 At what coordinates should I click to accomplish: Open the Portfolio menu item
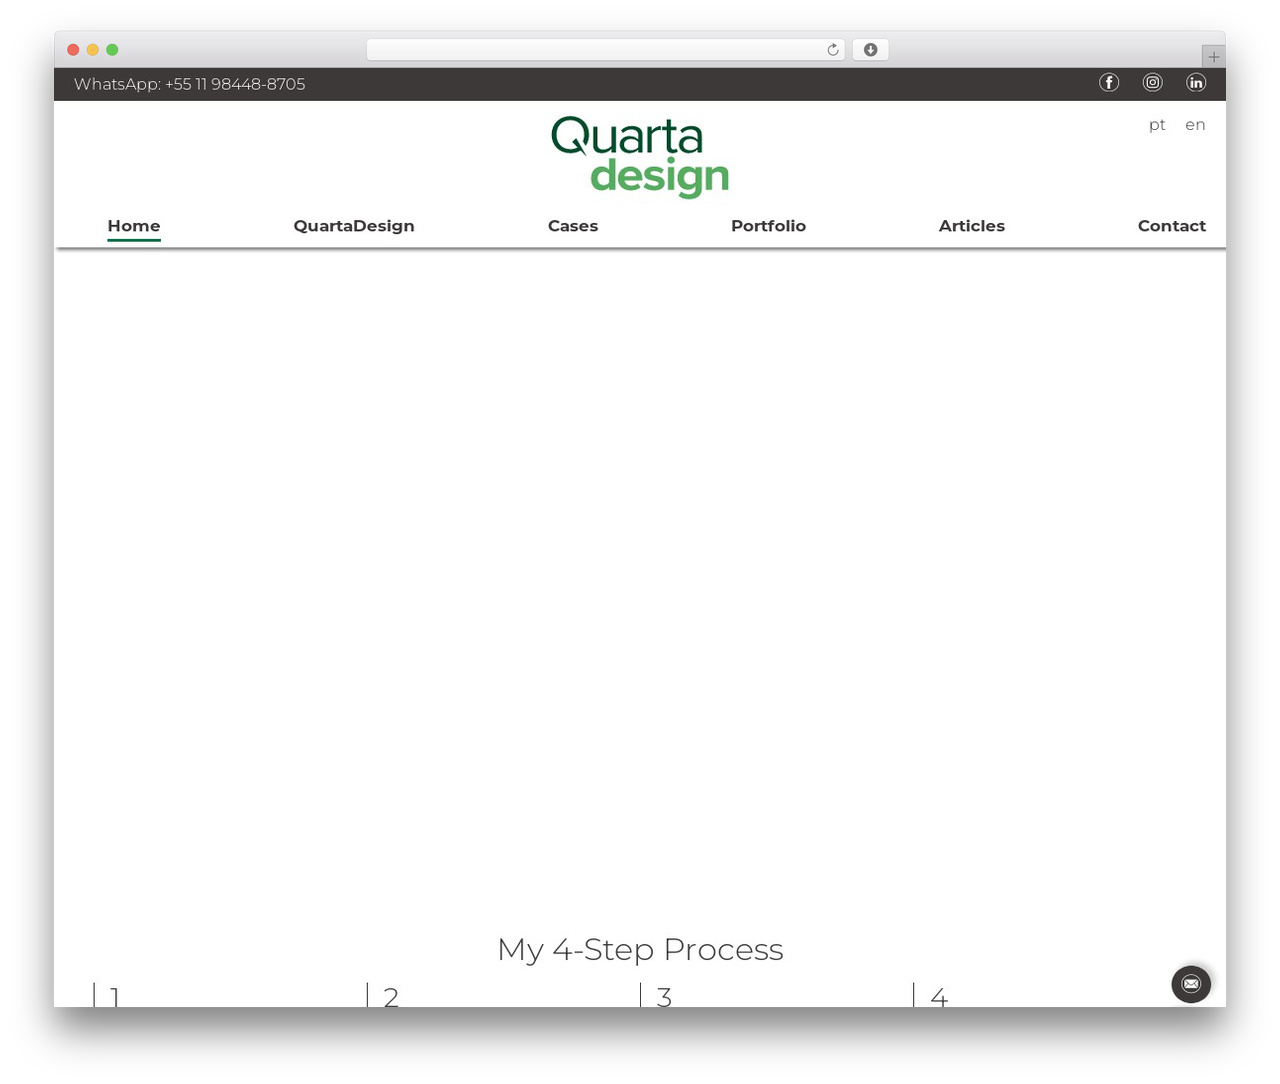(768, 226)
